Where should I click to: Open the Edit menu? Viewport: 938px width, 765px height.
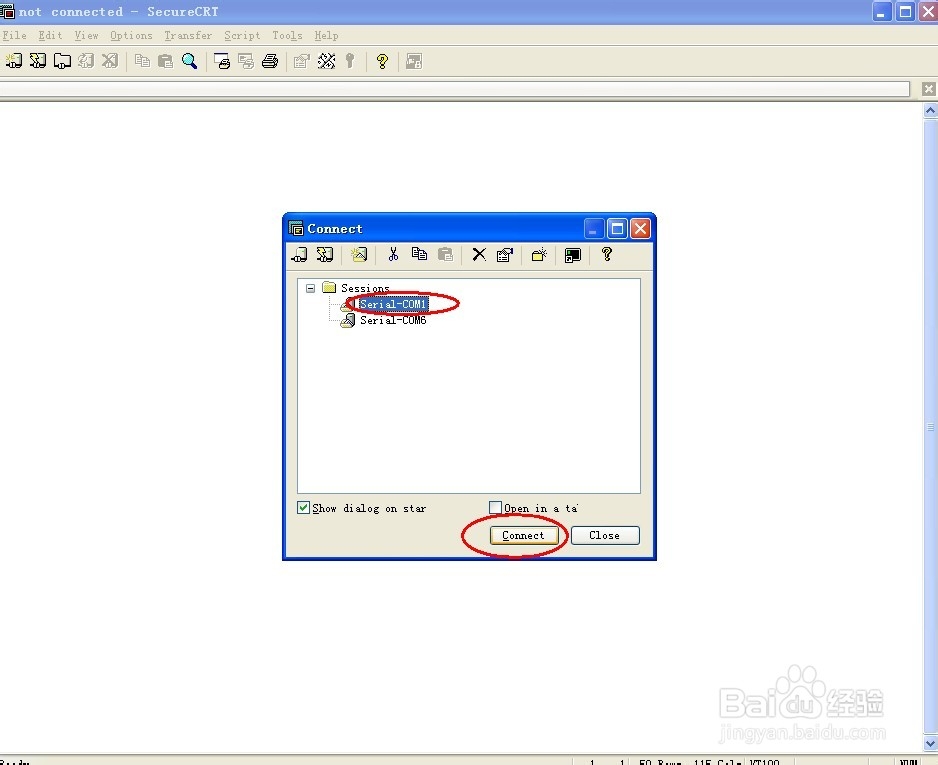pos(50,36)
